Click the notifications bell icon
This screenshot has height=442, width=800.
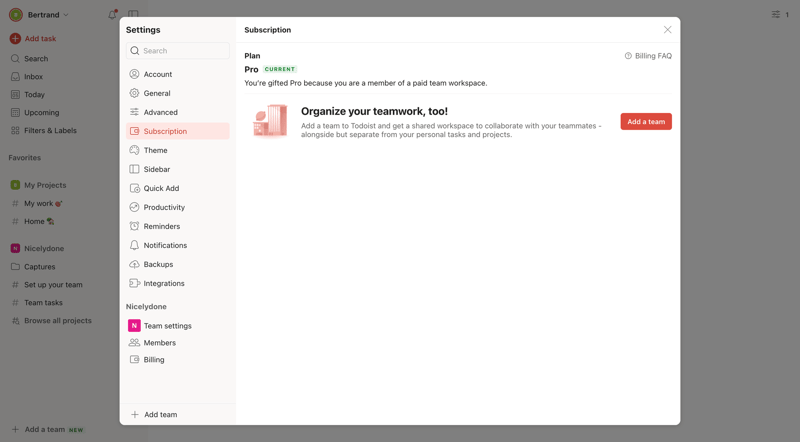[x=112, y=14]
